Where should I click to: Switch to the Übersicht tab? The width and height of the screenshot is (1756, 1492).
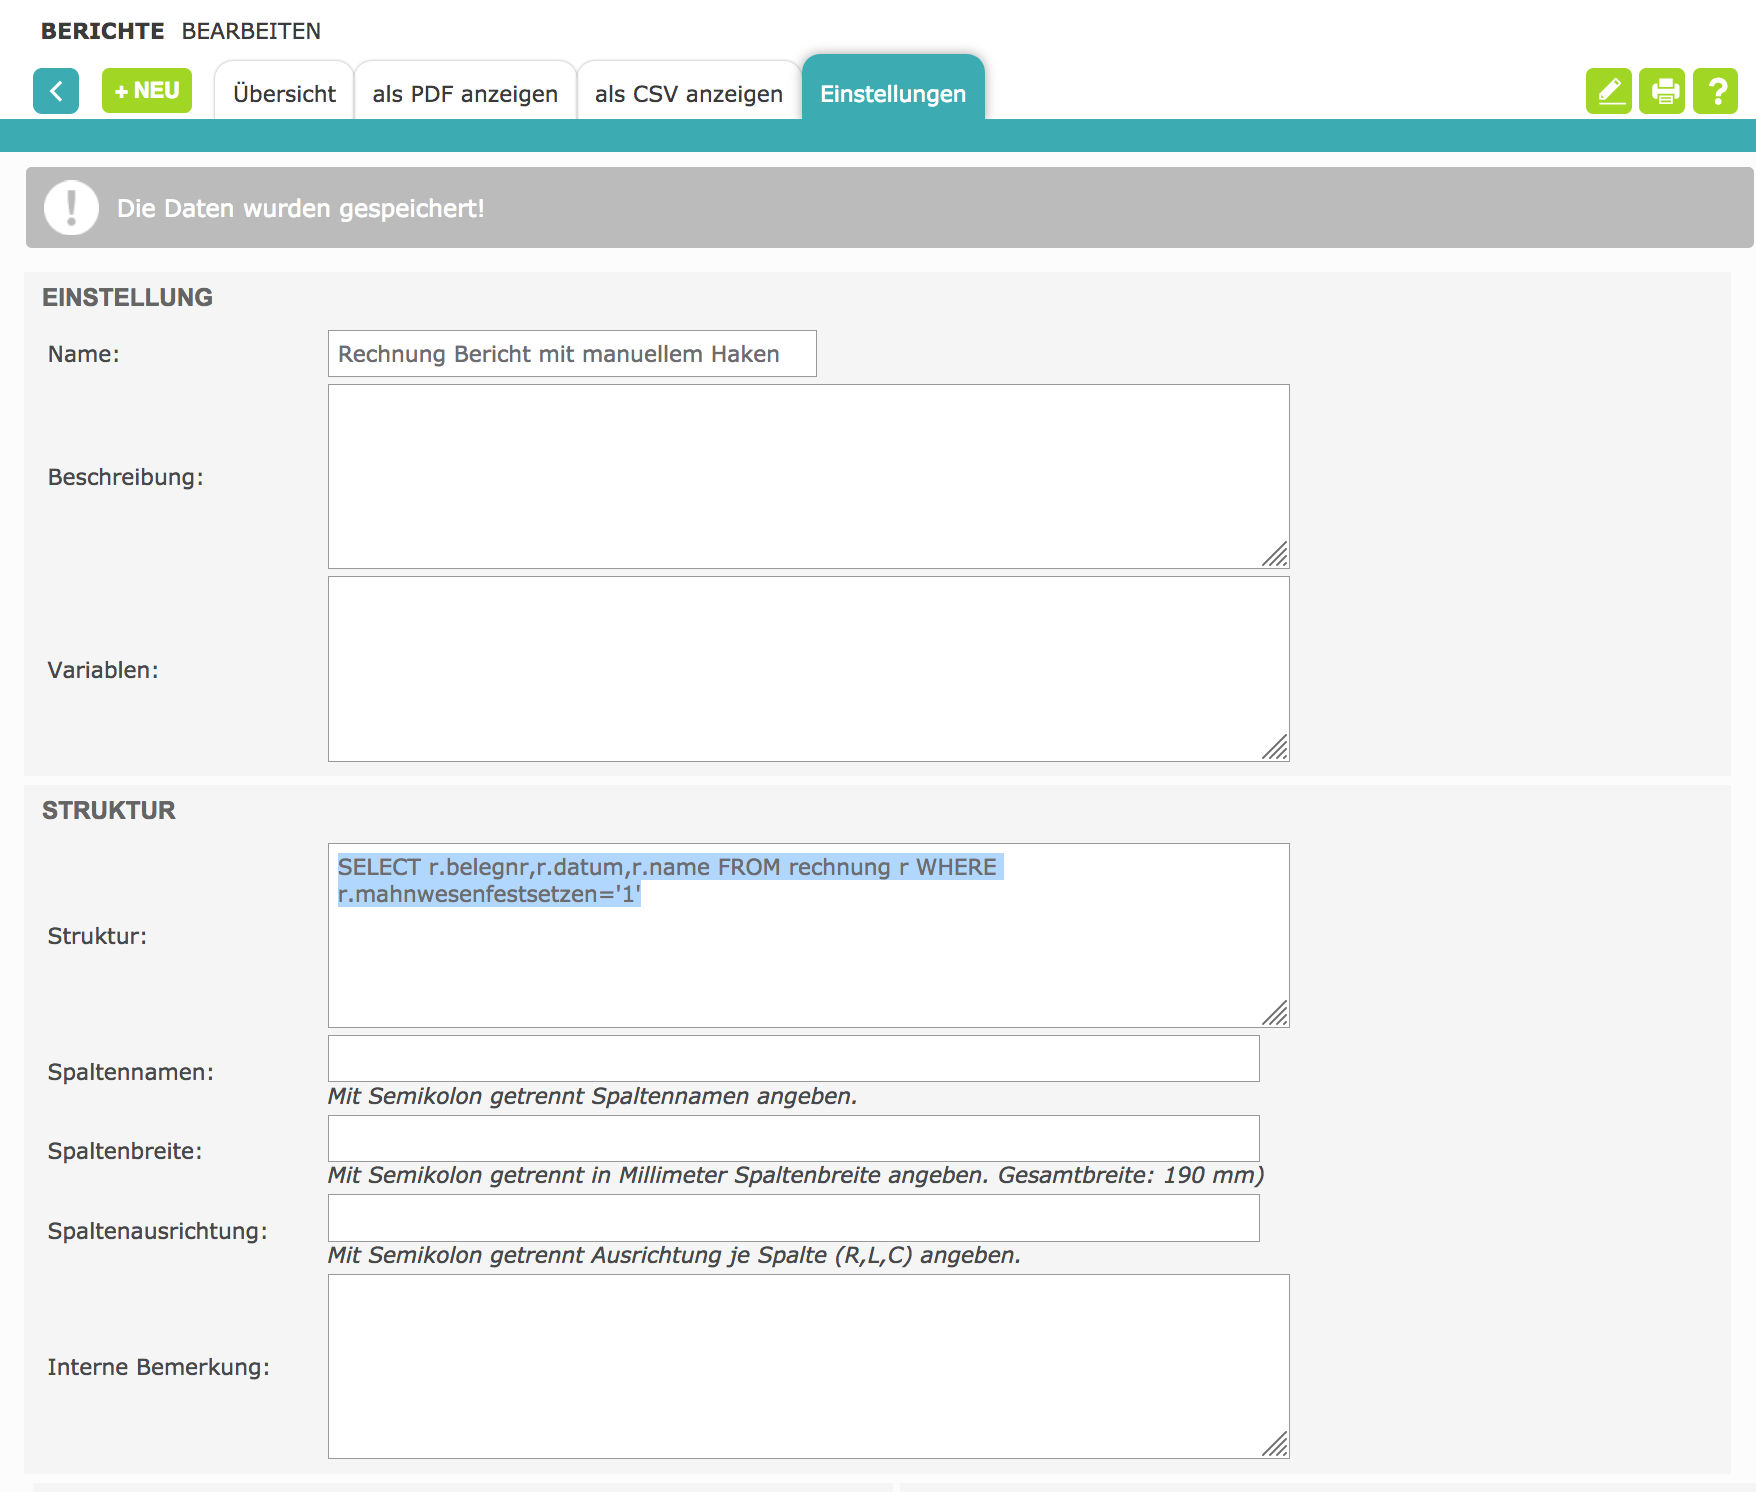click(284, 94)
